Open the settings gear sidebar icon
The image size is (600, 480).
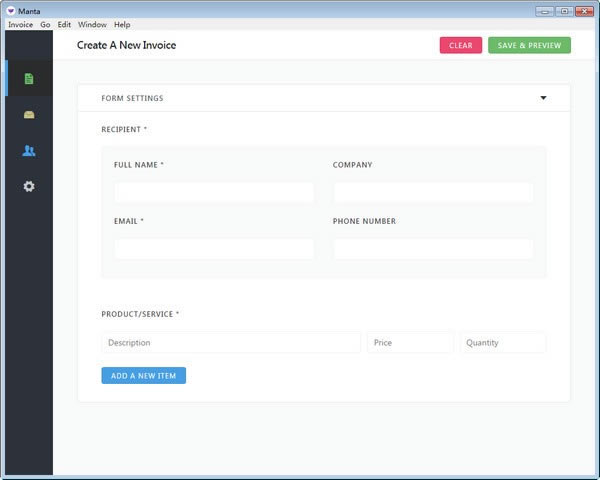pyautogui.click(x=29, y=186)
